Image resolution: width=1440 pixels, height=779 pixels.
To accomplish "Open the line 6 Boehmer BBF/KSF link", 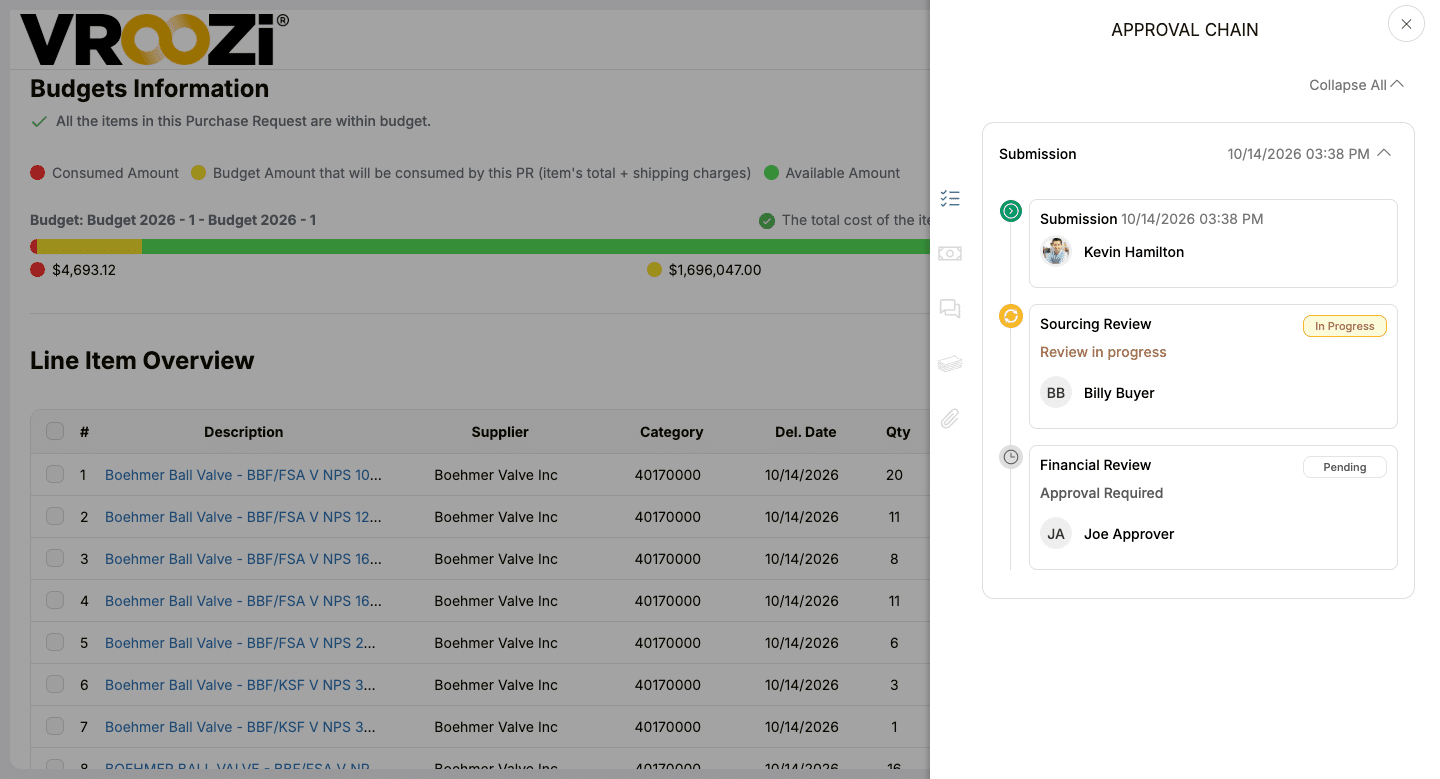I will point(240,685).
